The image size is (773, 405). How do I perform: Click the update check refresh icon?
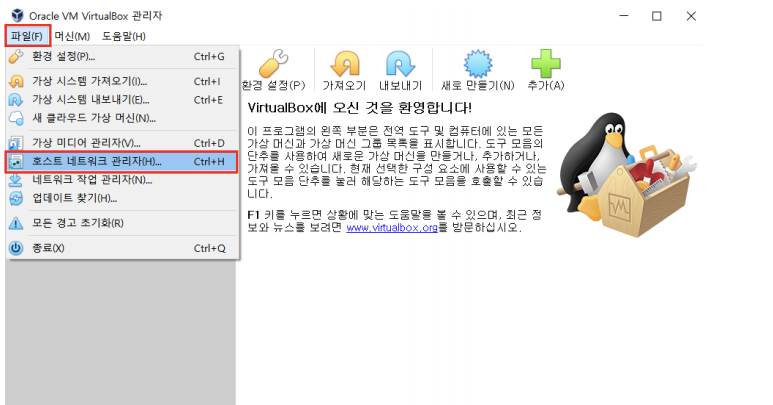tap(16, 199)
